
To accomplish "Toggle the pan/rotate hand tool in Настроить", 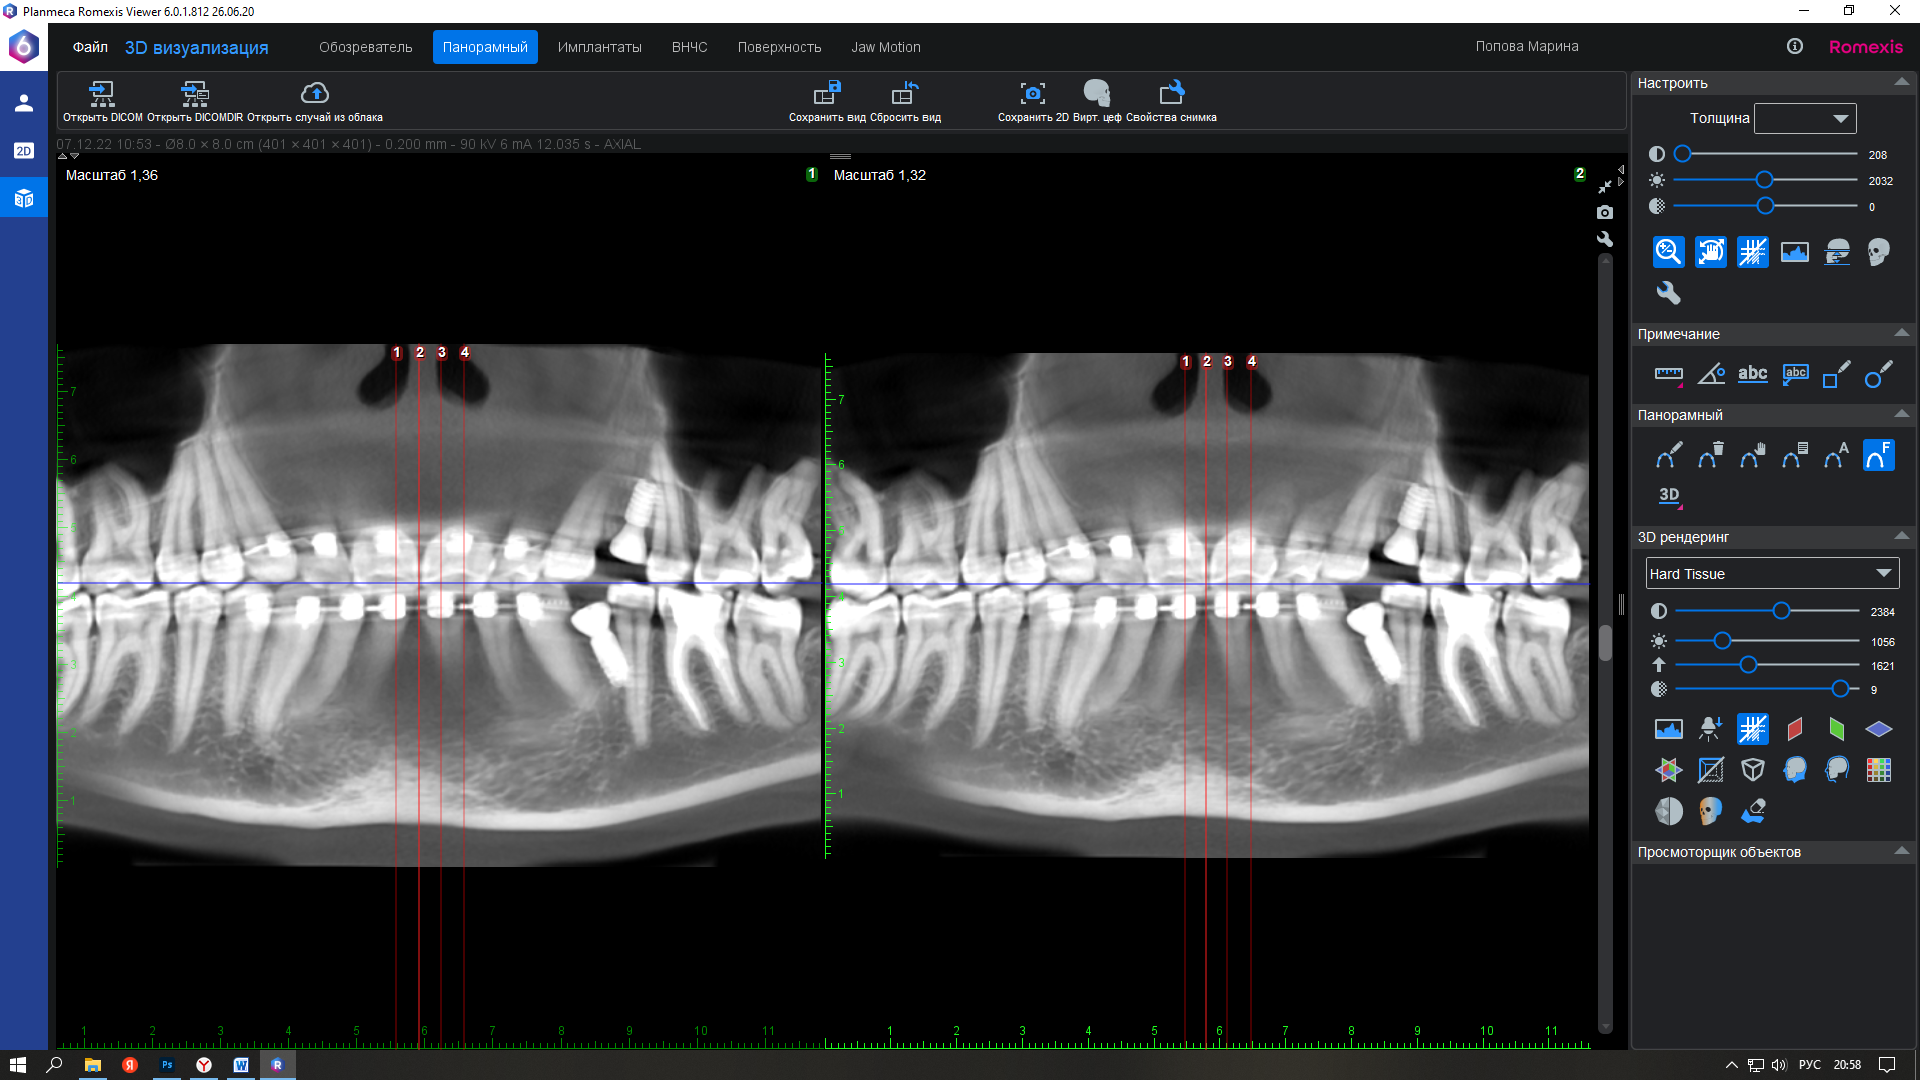I will pyautogui.click(x=1710, y=251).
